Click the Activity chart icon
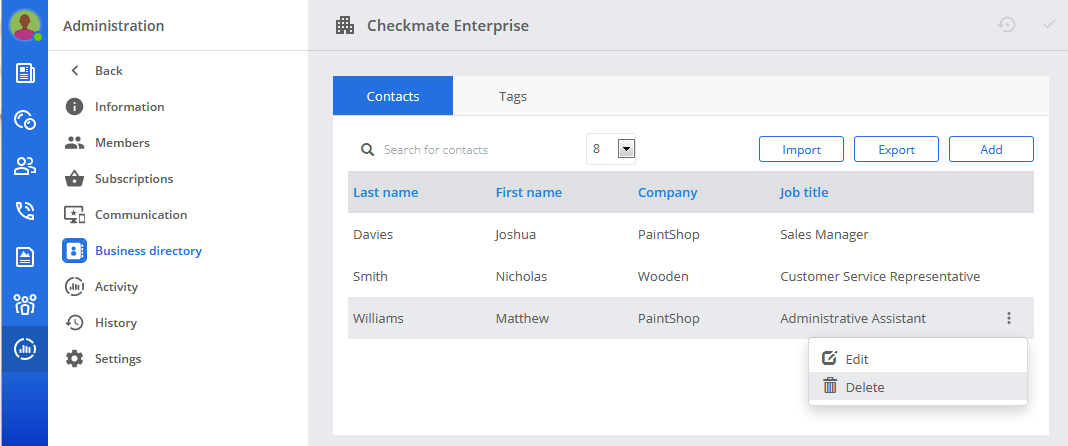Screen dimensions: 1068x446 [x=74, y=287]
